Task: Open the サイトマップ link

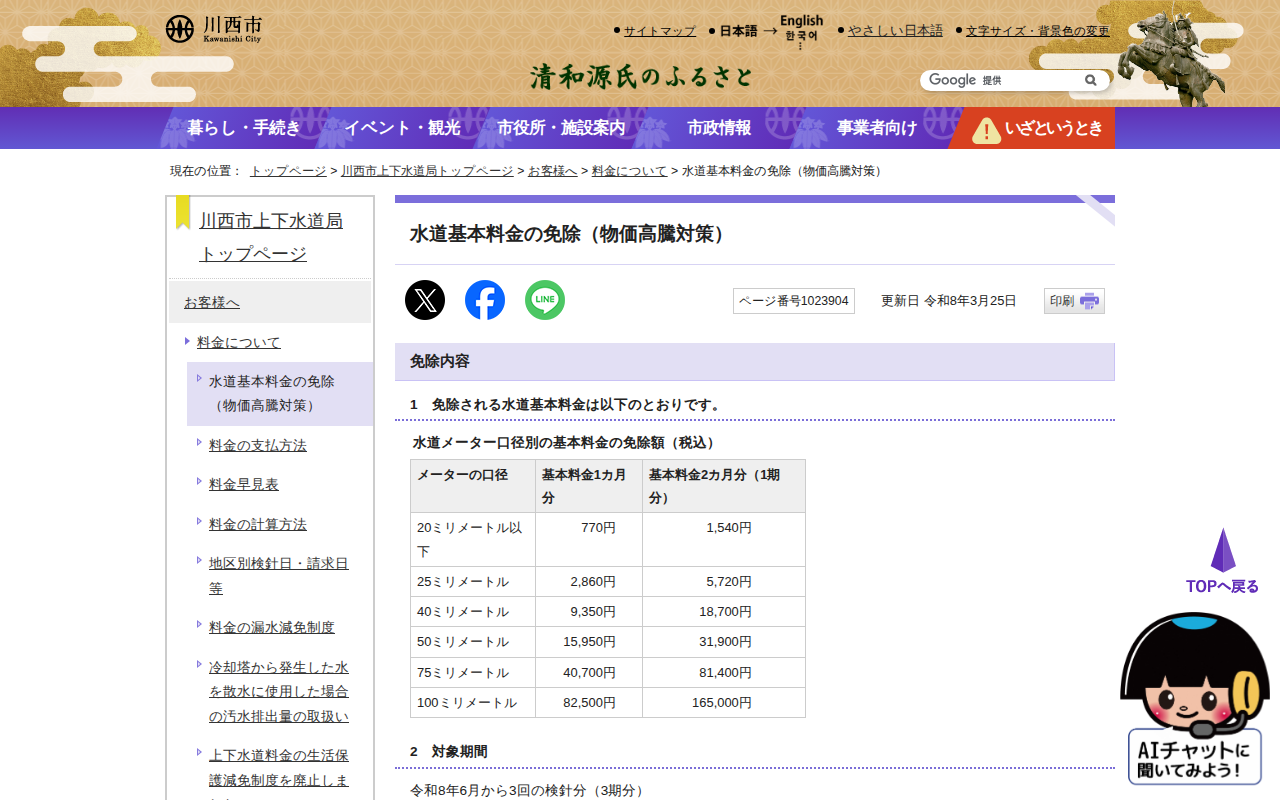Action: pyautogui.click(x=659, y=31)
